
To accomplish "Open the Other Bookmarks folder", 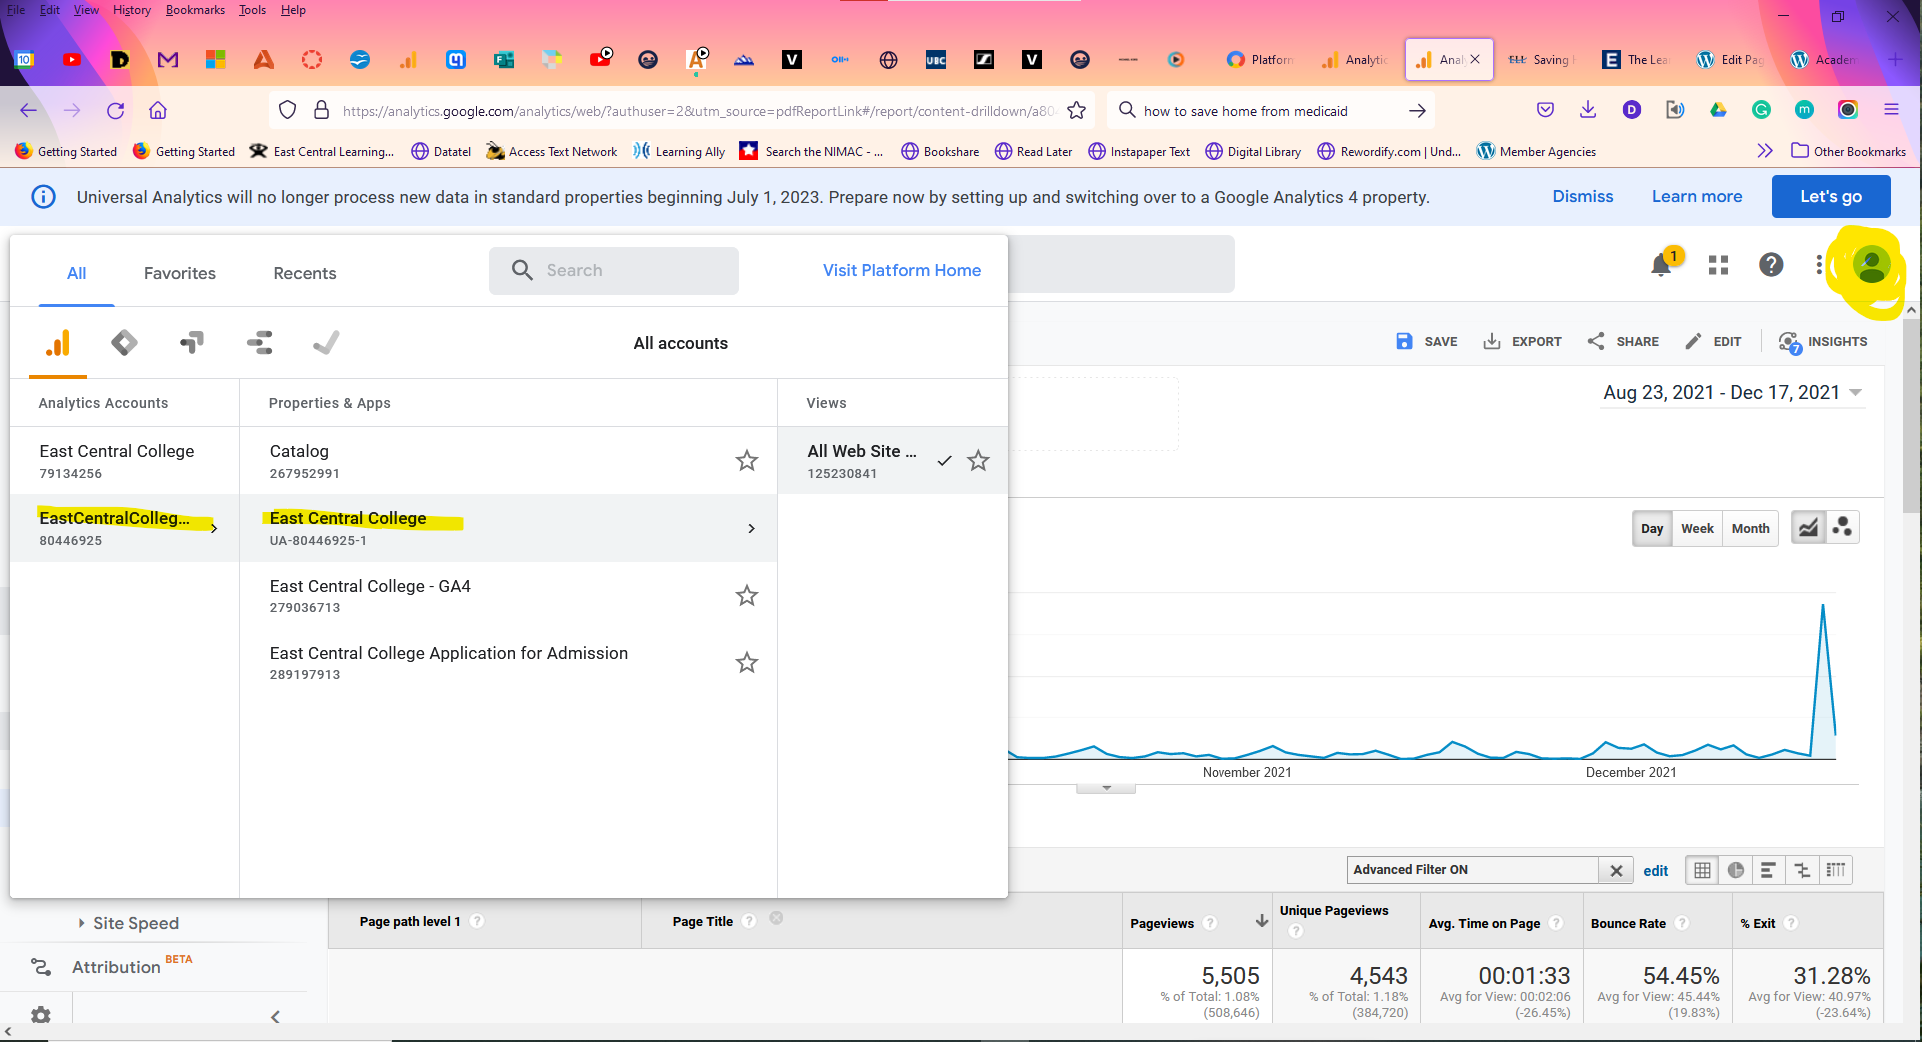I will [x=1848, y=151].
